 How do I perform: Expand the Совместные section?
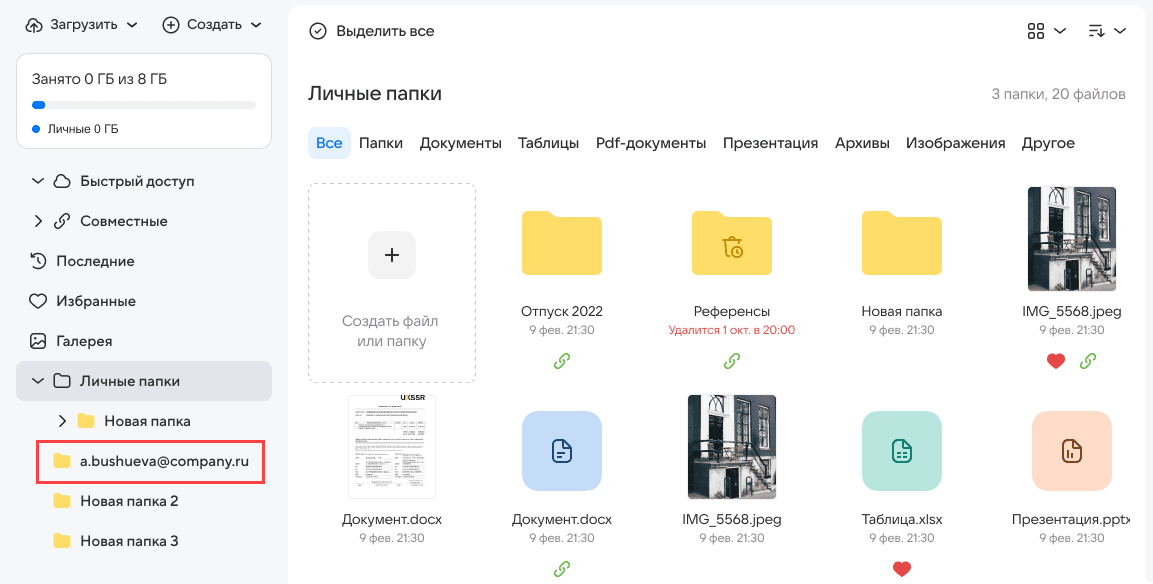pos(38,221)
